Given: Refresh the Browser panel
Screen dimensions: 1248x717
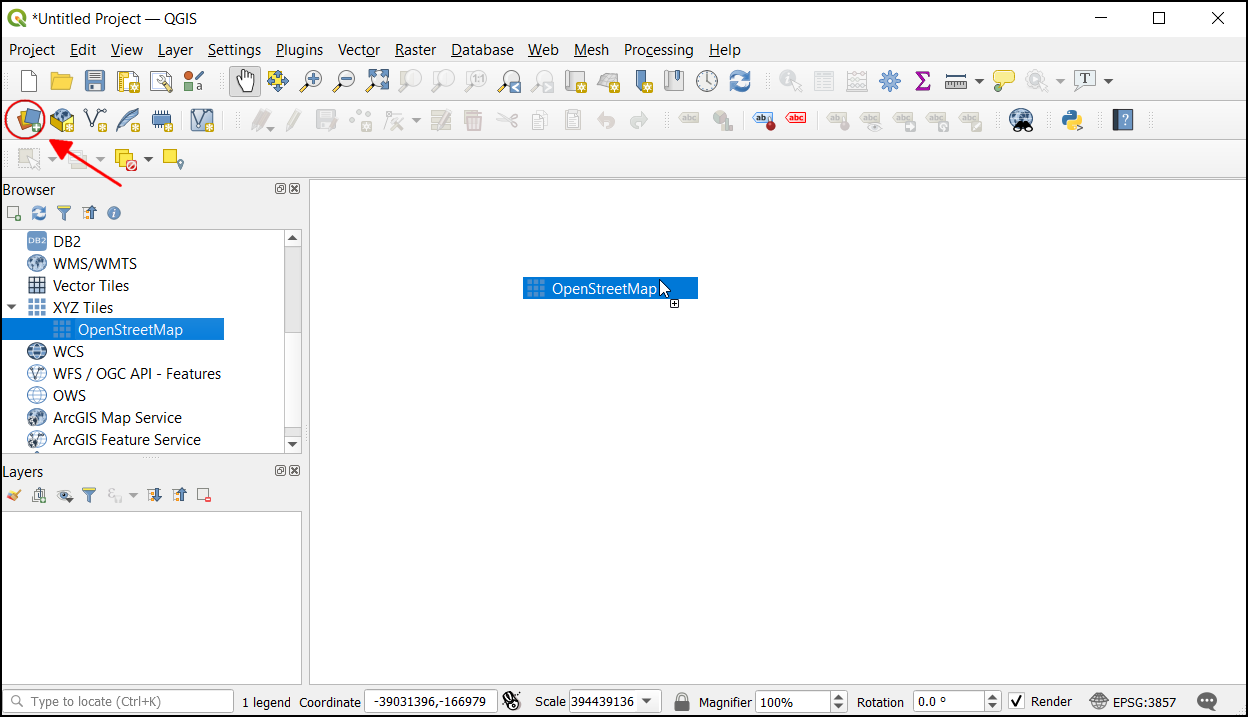Looking at the screenshot, I should click(x=39, y=213).
